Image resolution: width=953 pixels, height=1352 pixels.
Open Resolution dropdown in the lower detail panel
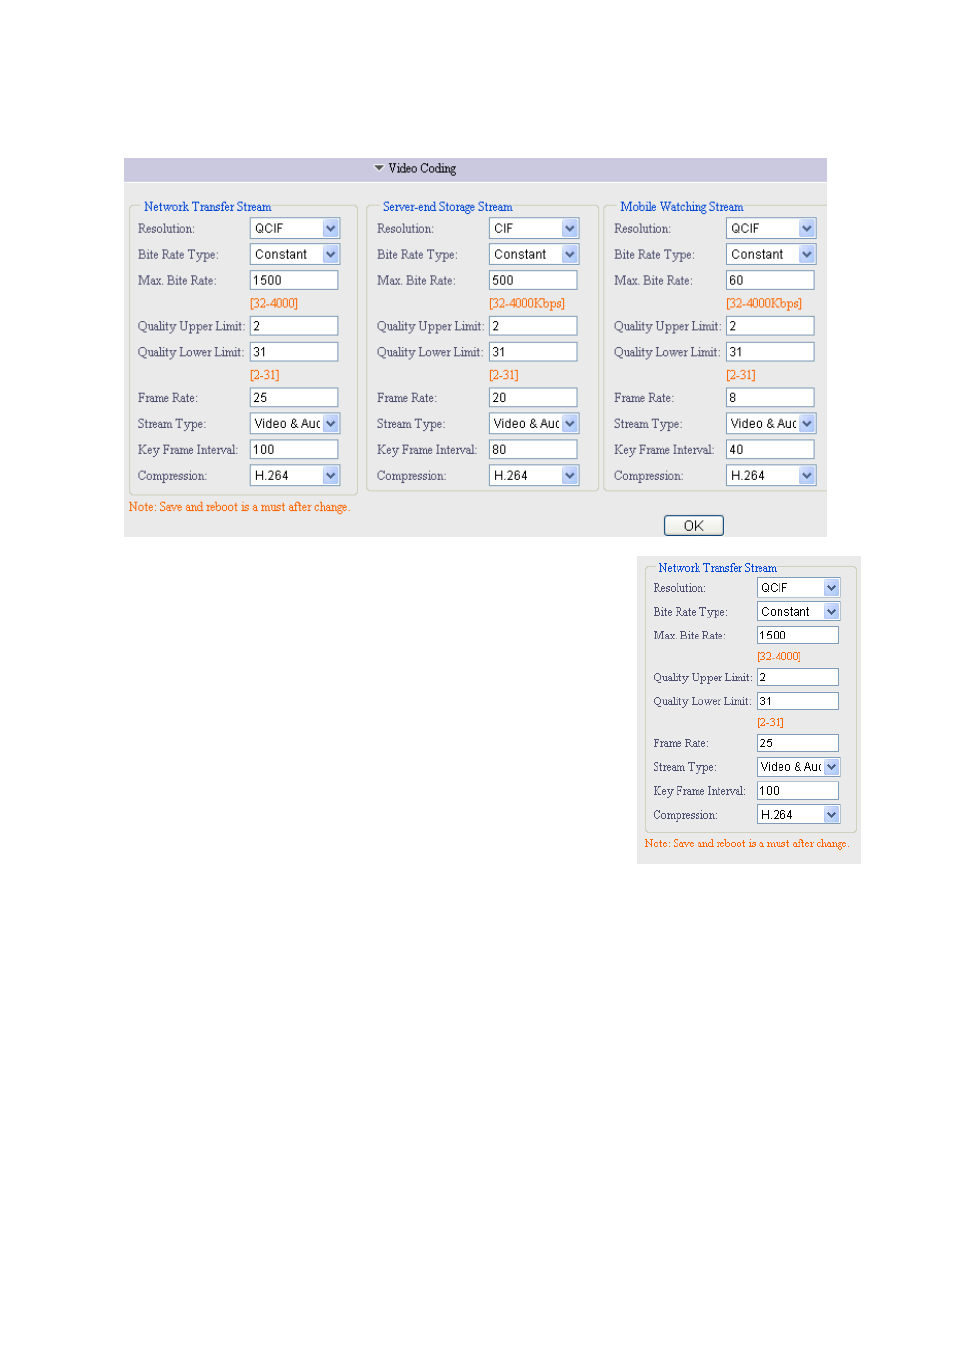pos(798,588)
